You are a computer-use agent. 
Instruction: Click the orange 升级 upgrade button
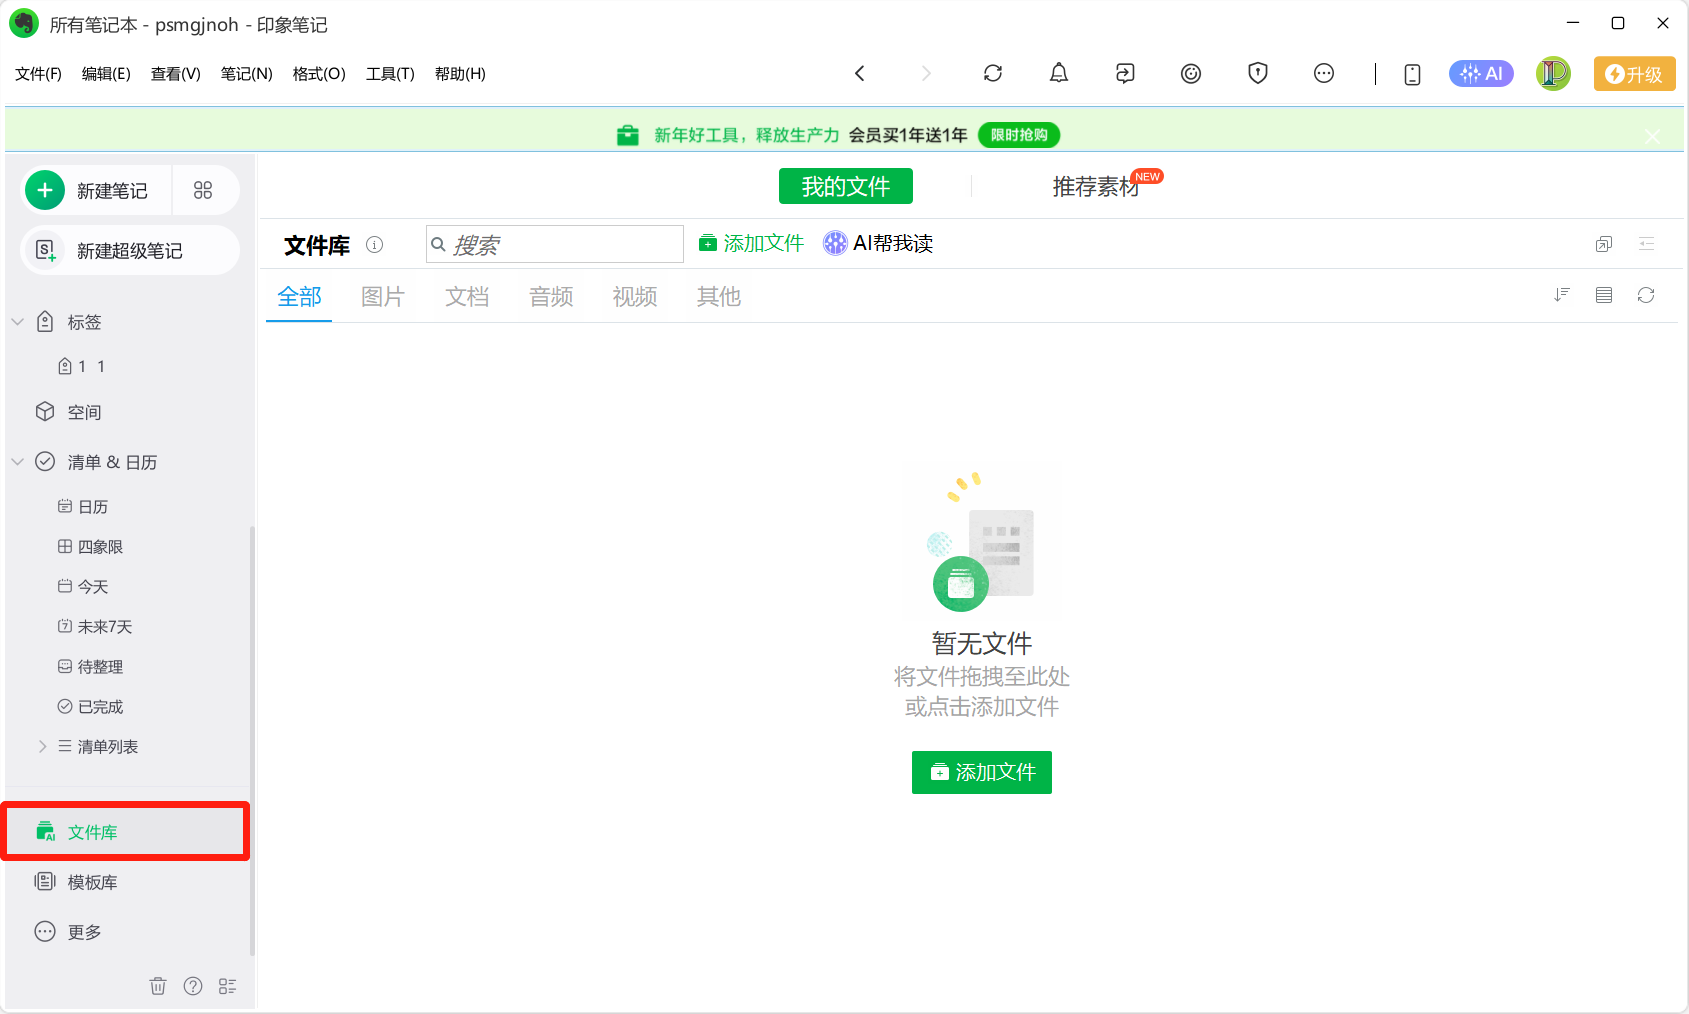point(1634,74)
